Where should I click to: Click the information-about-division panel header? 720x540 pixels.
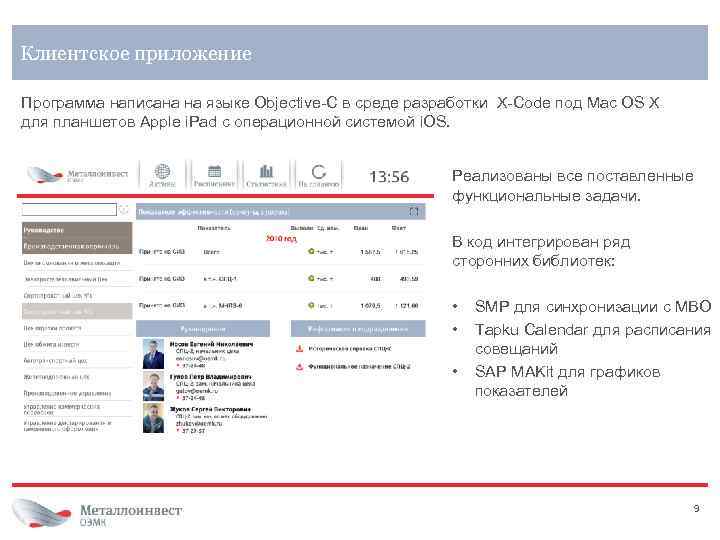(x=358, y=329)
